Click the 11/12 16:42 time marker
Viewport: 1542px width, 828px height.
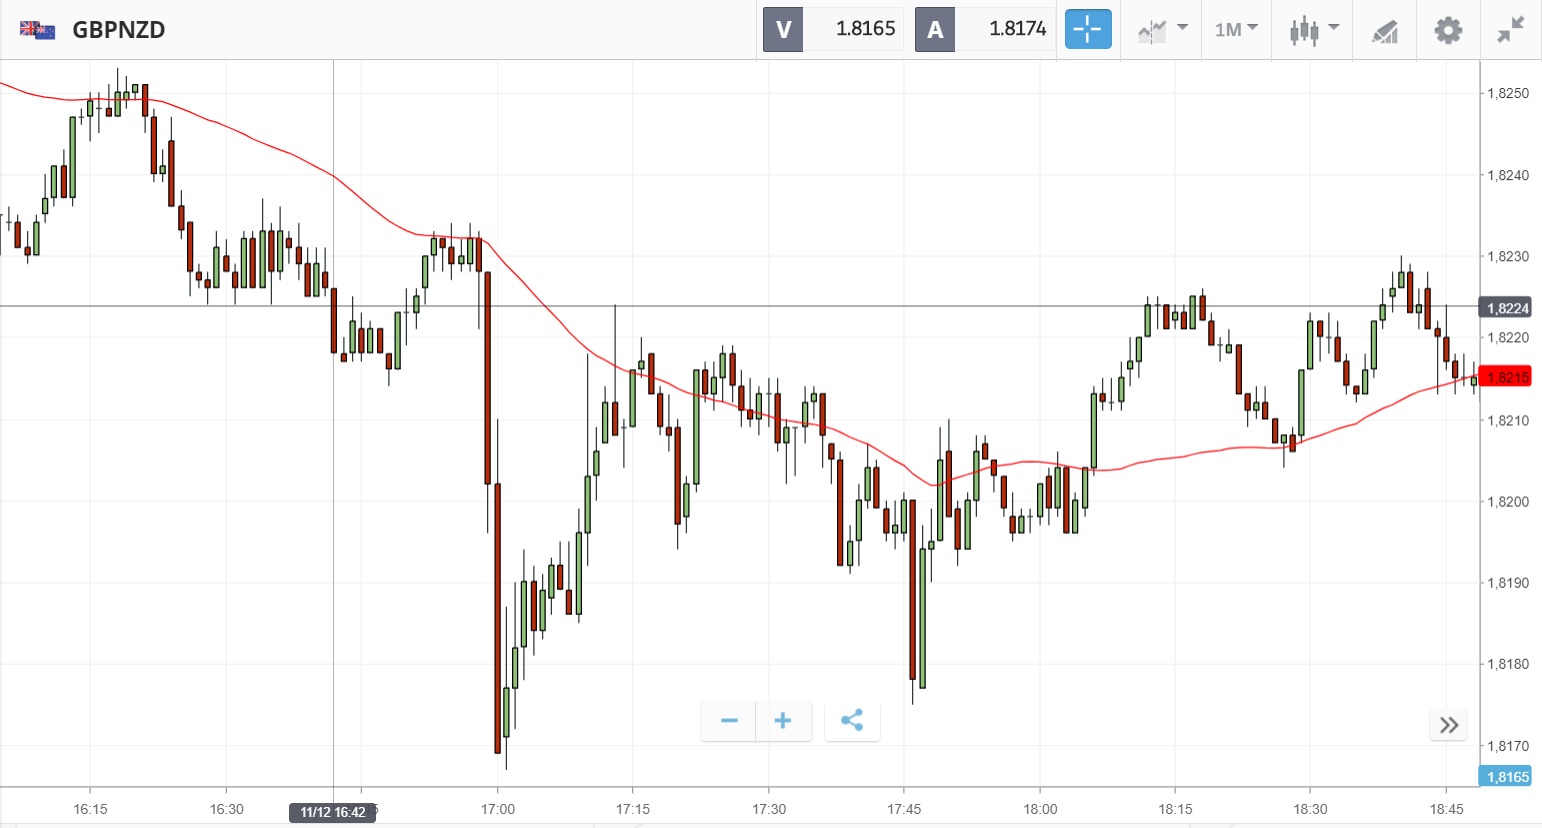tap(333, 812)
